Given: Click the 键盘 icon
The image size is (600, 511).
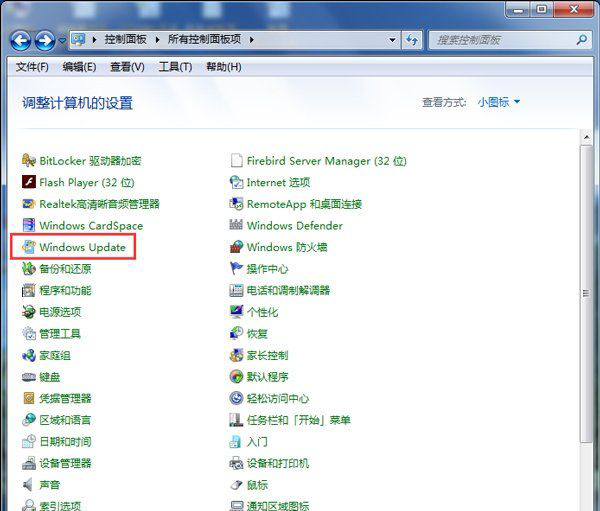Looking at the screenshot, I should tap(29, 377).
